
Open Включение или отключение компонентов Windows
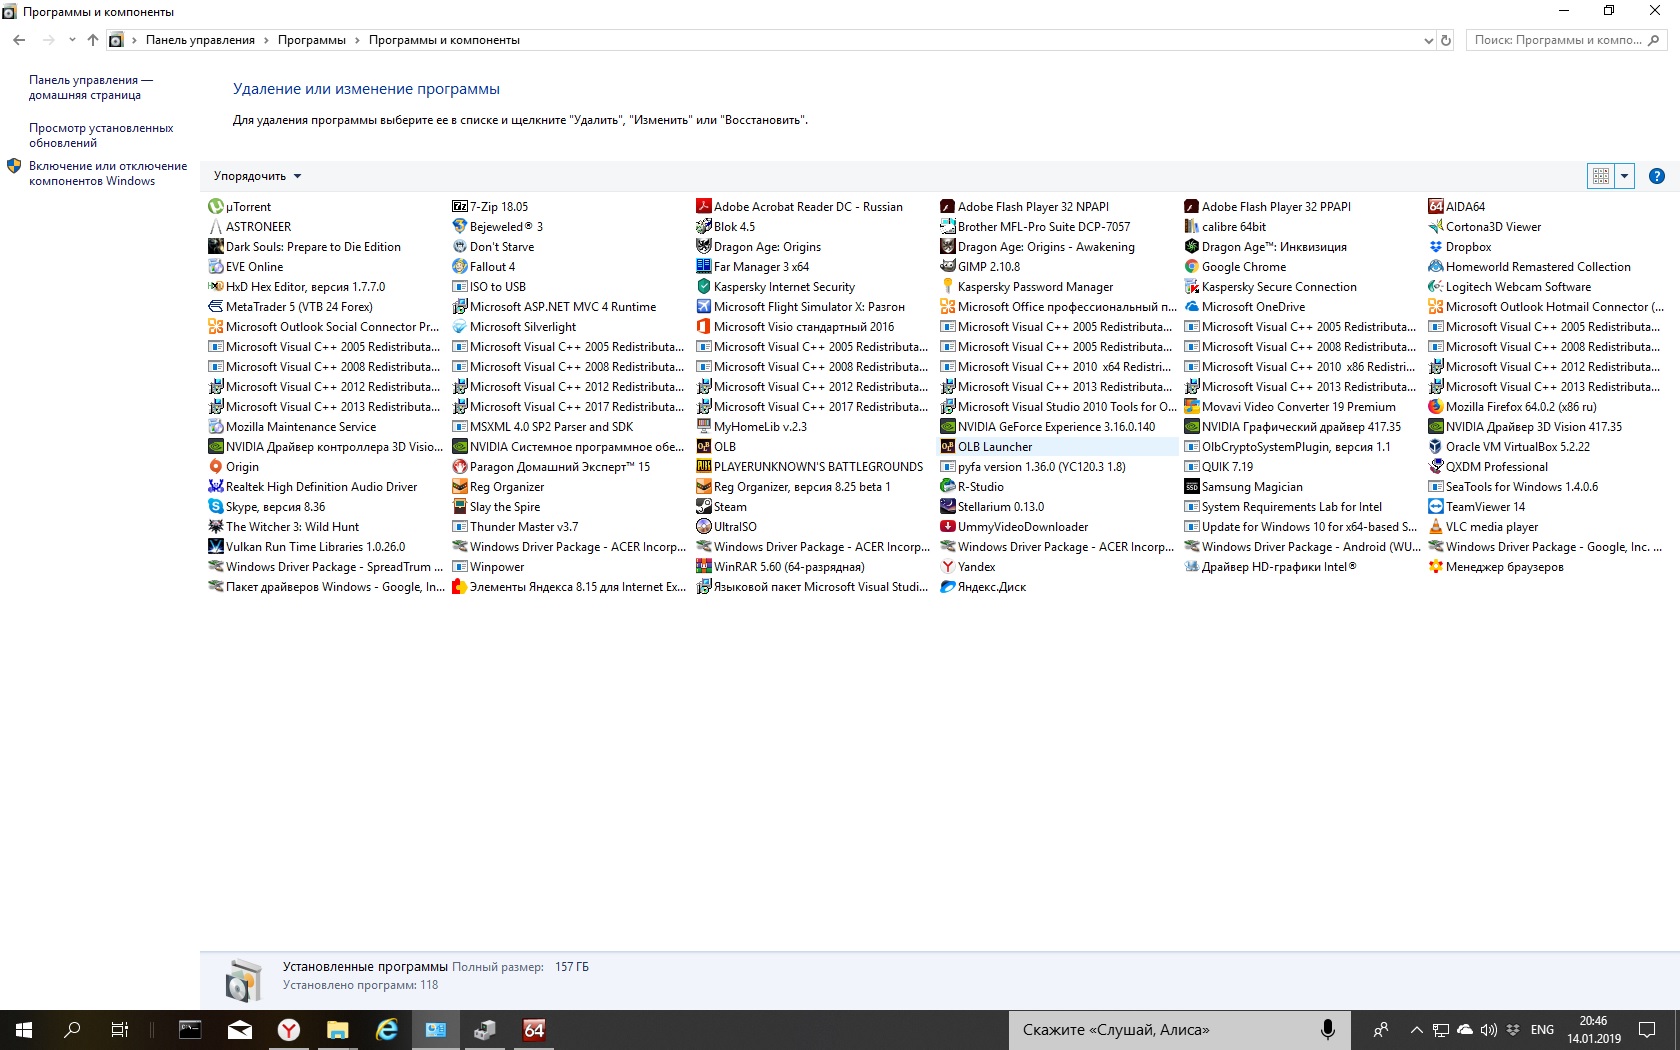pyautogui.click(x=108, y=174)
